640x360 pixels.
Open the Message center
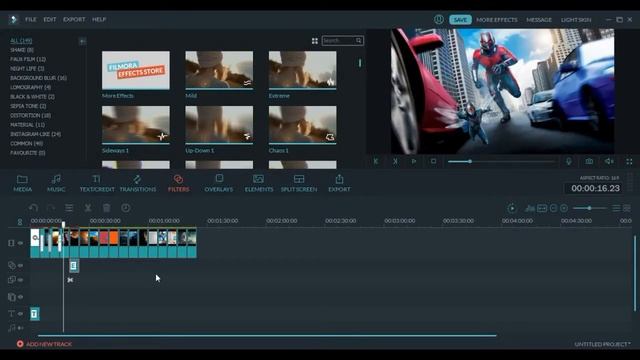[x=539, y=20]
